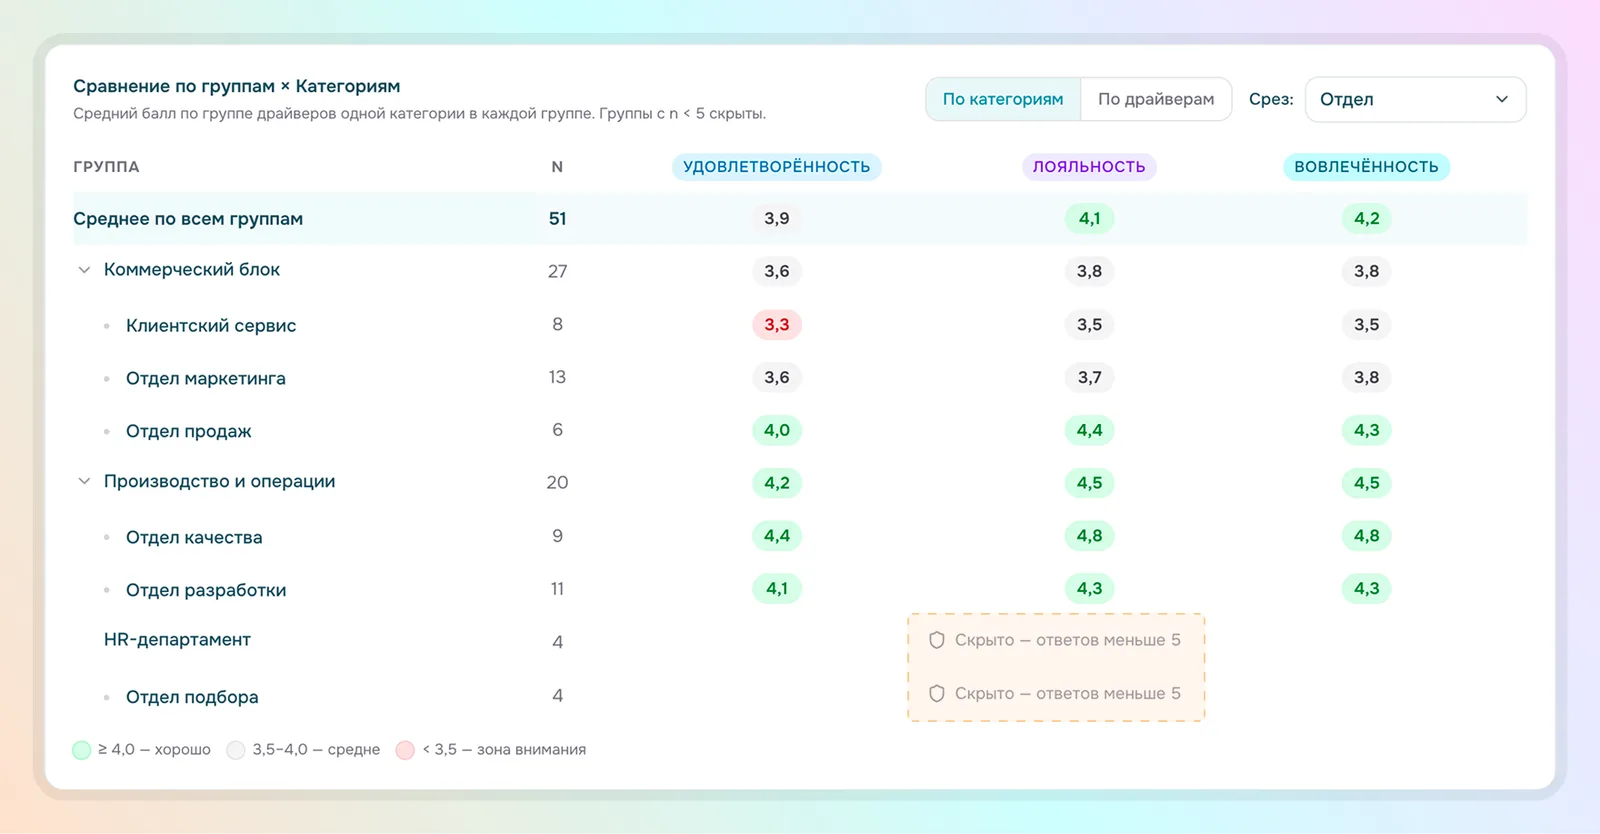Click the 4,2 engagement average score

coord(1366,218)
